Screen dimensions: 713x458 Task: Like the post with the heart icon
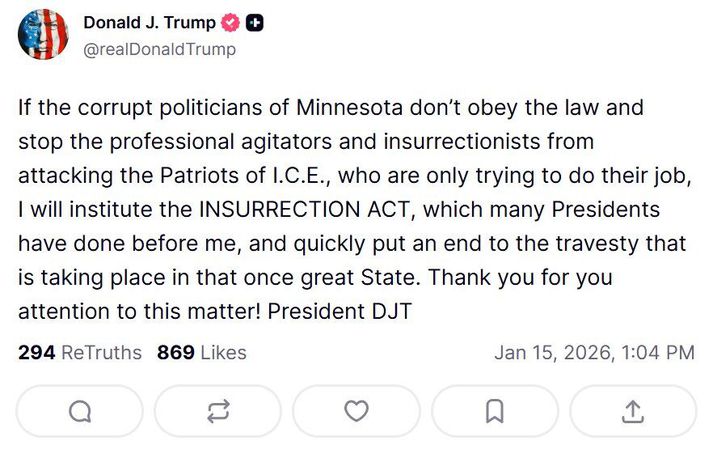pyautogui.click(x=356, y=411)
